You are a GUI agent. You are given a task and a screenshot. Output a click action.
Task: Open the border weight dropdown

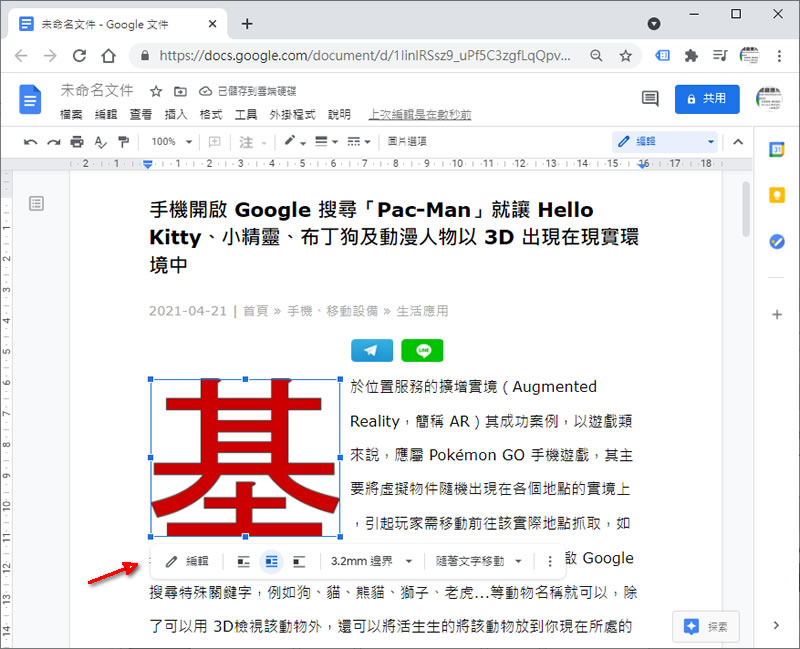click(x=327, y=141)
